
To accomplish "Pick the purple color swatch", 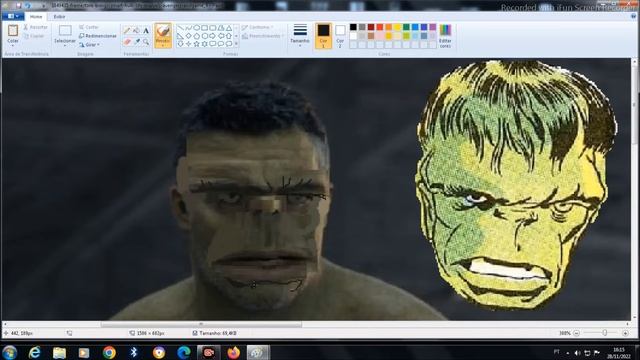I will pyautogui.click(x=433, y=27).
